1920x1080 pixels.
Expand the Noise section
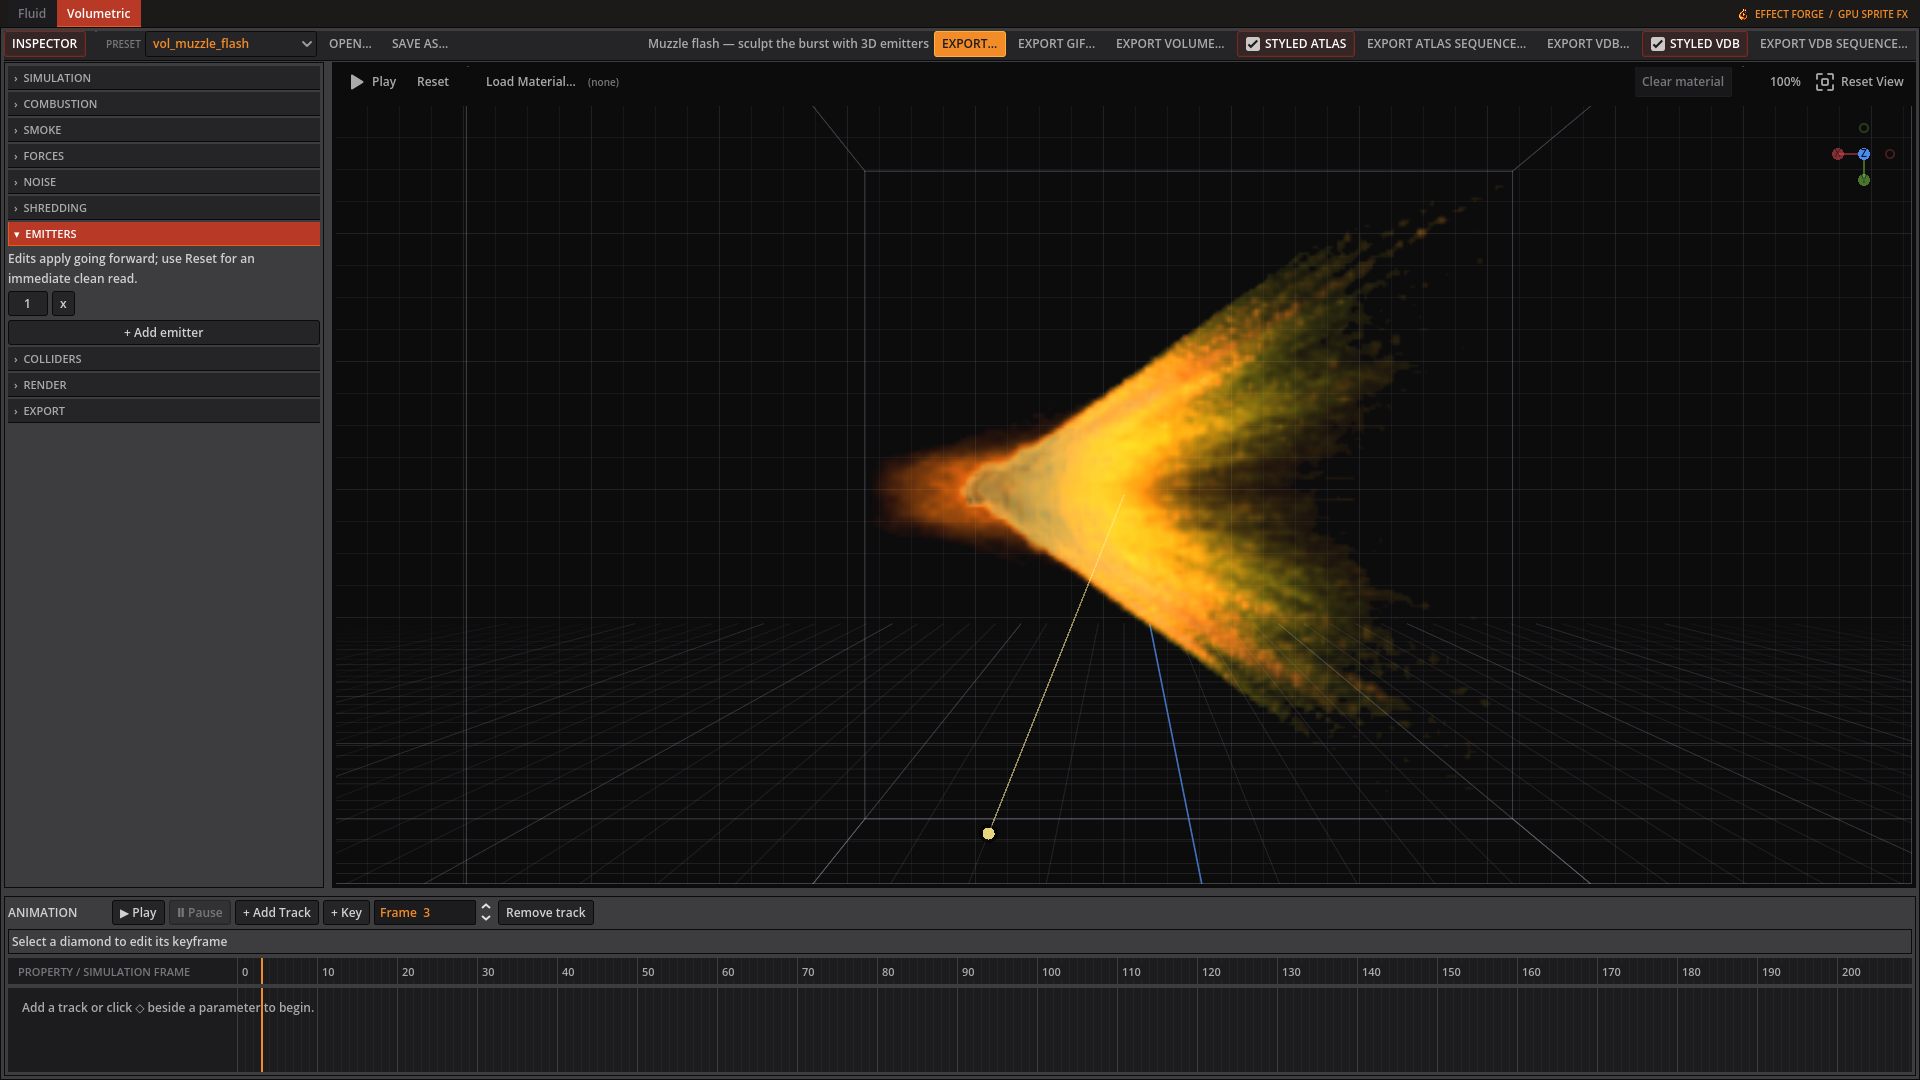pos(164,182)
